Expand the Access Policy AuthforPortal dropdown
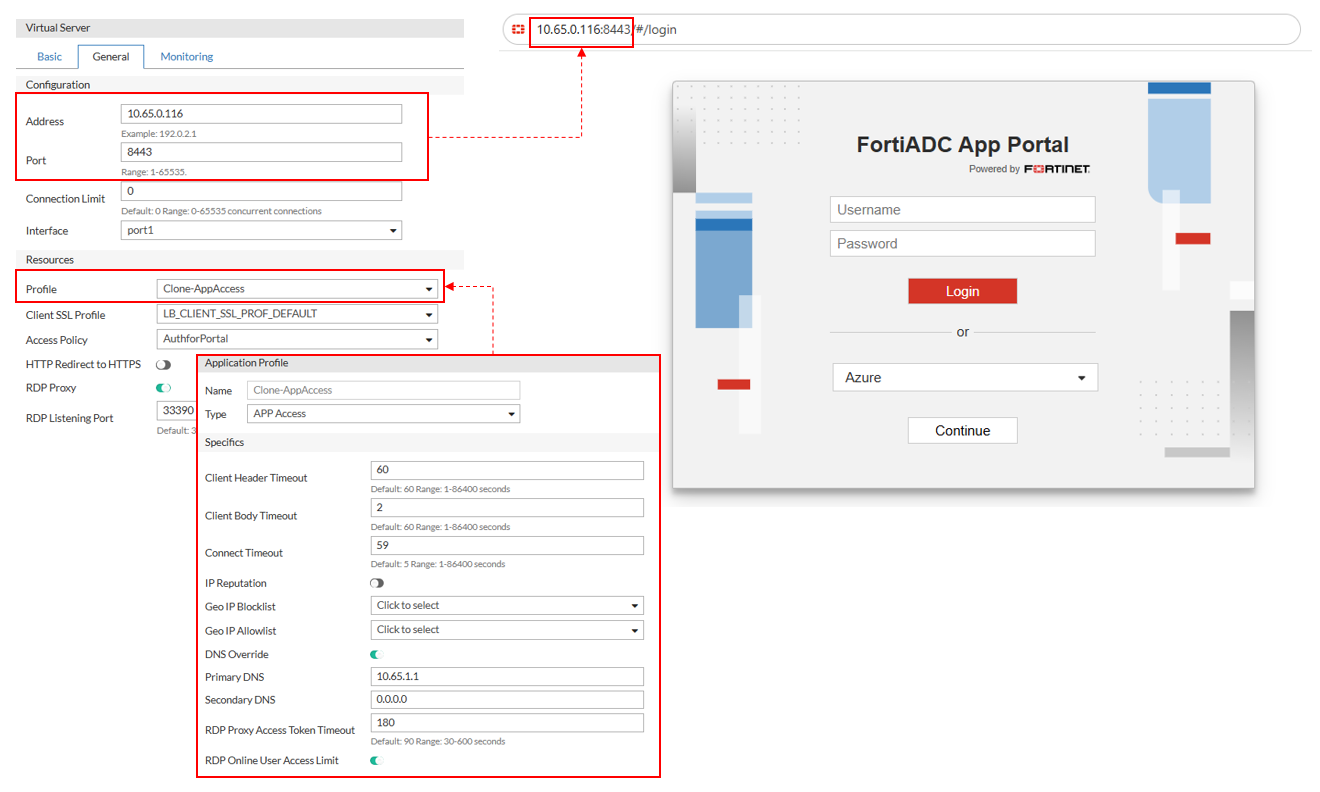 pyautogui.click(x=297, y=340)
